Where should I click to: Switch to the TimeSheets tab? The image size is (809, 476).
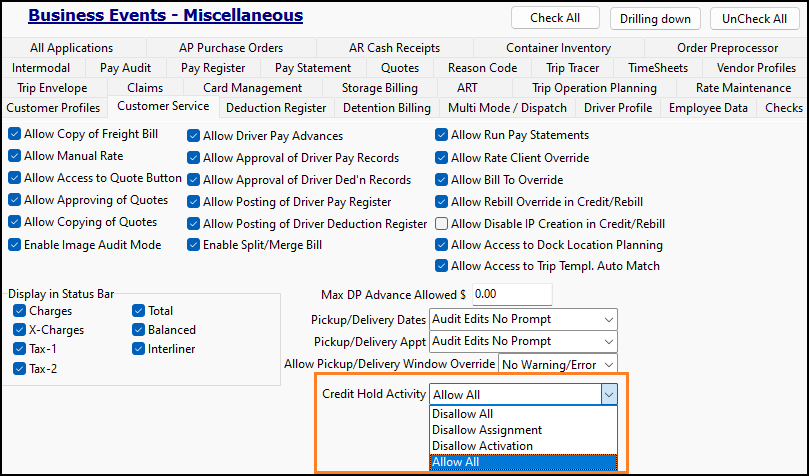point(658,68)
